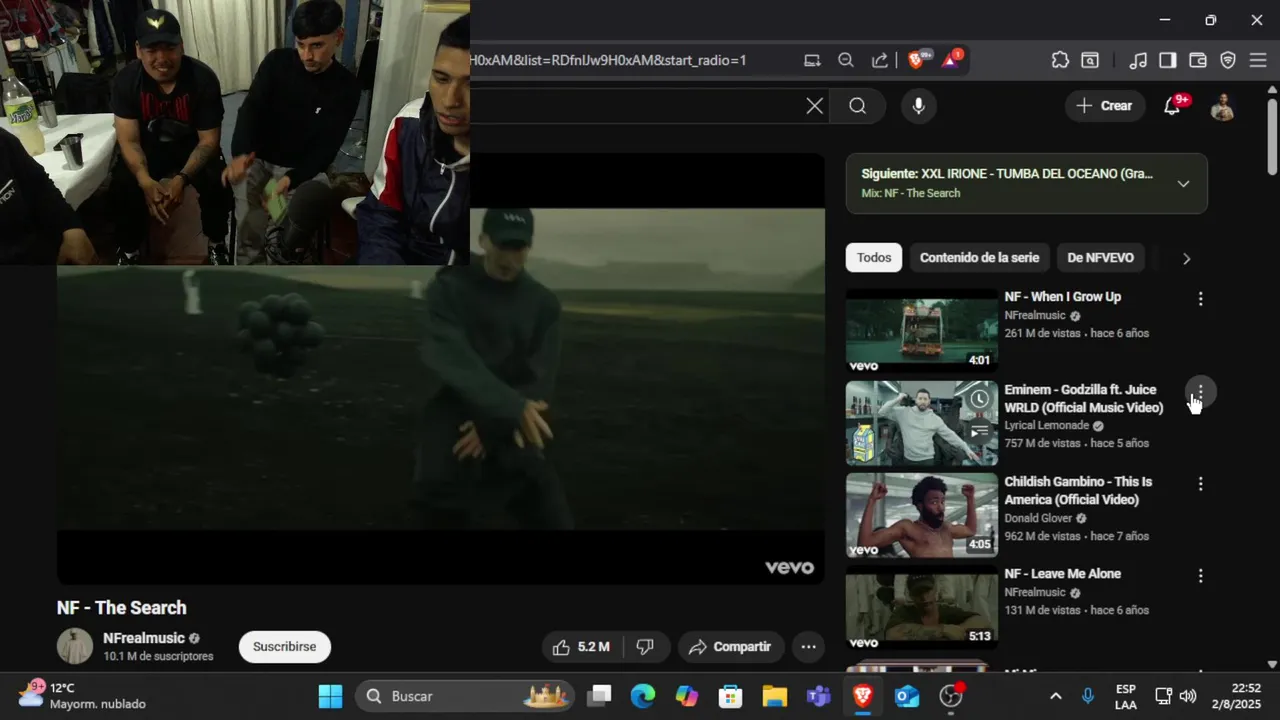Click the system tray microphone icon
1280x720 pixels.
pyautogui.click(x=1088, y=696)
